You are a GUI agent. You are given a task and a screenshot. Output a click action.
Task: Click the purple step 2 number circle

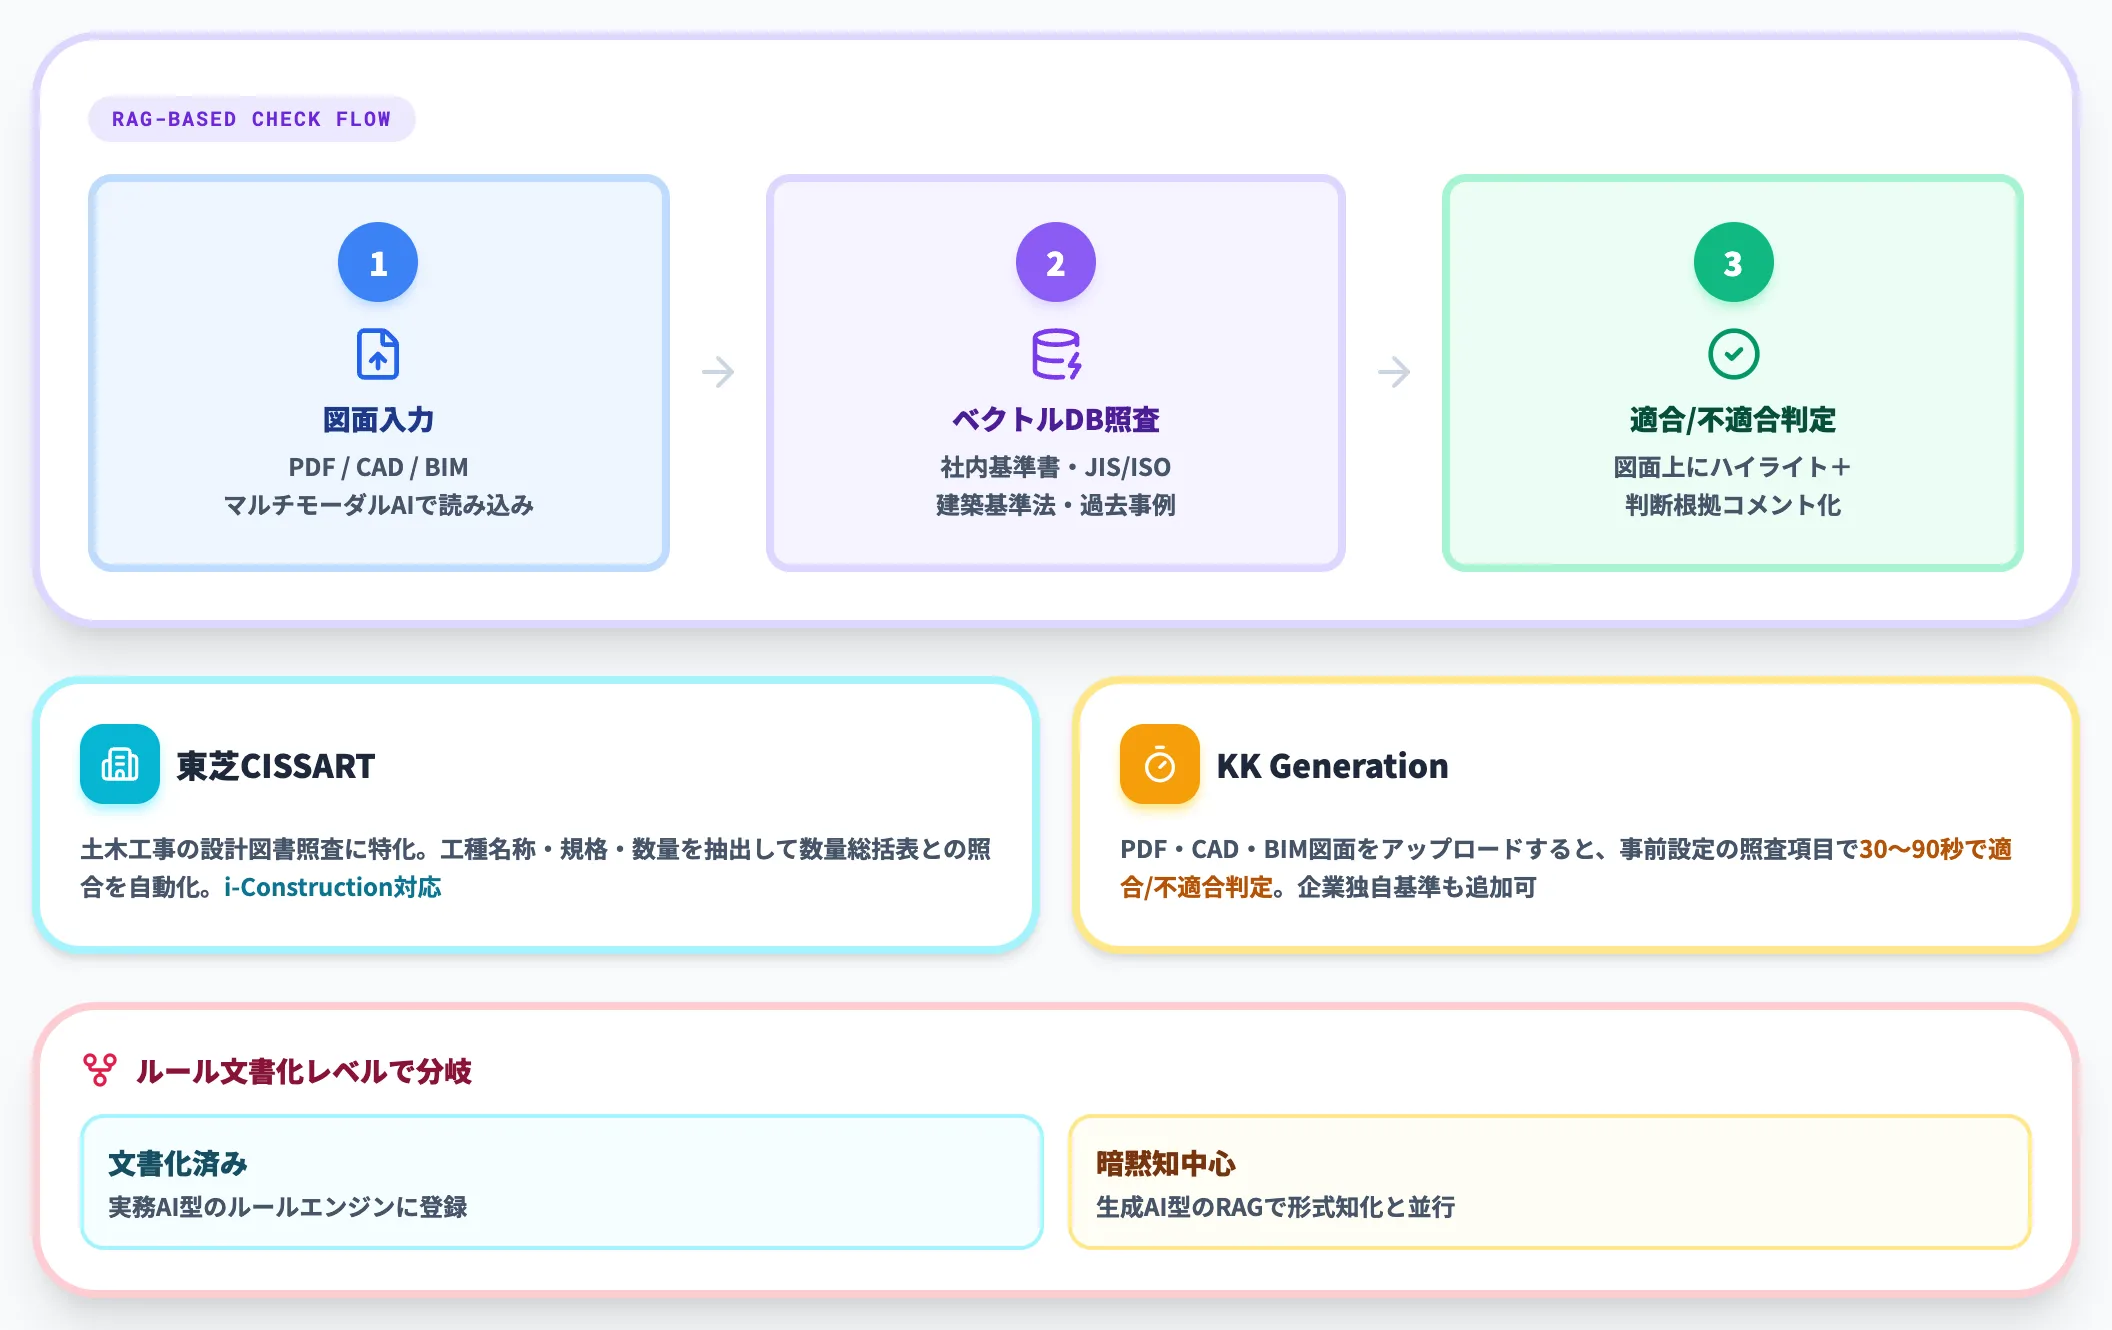(1056, 262)
